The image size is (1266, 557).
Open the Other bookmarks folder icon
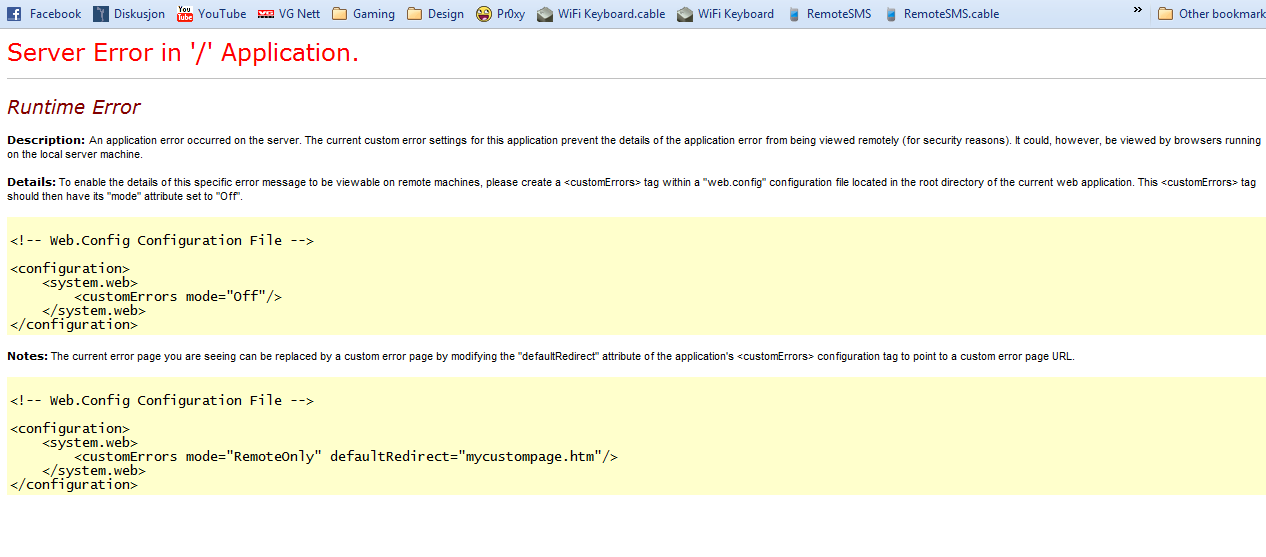[x=1166, y=14]
